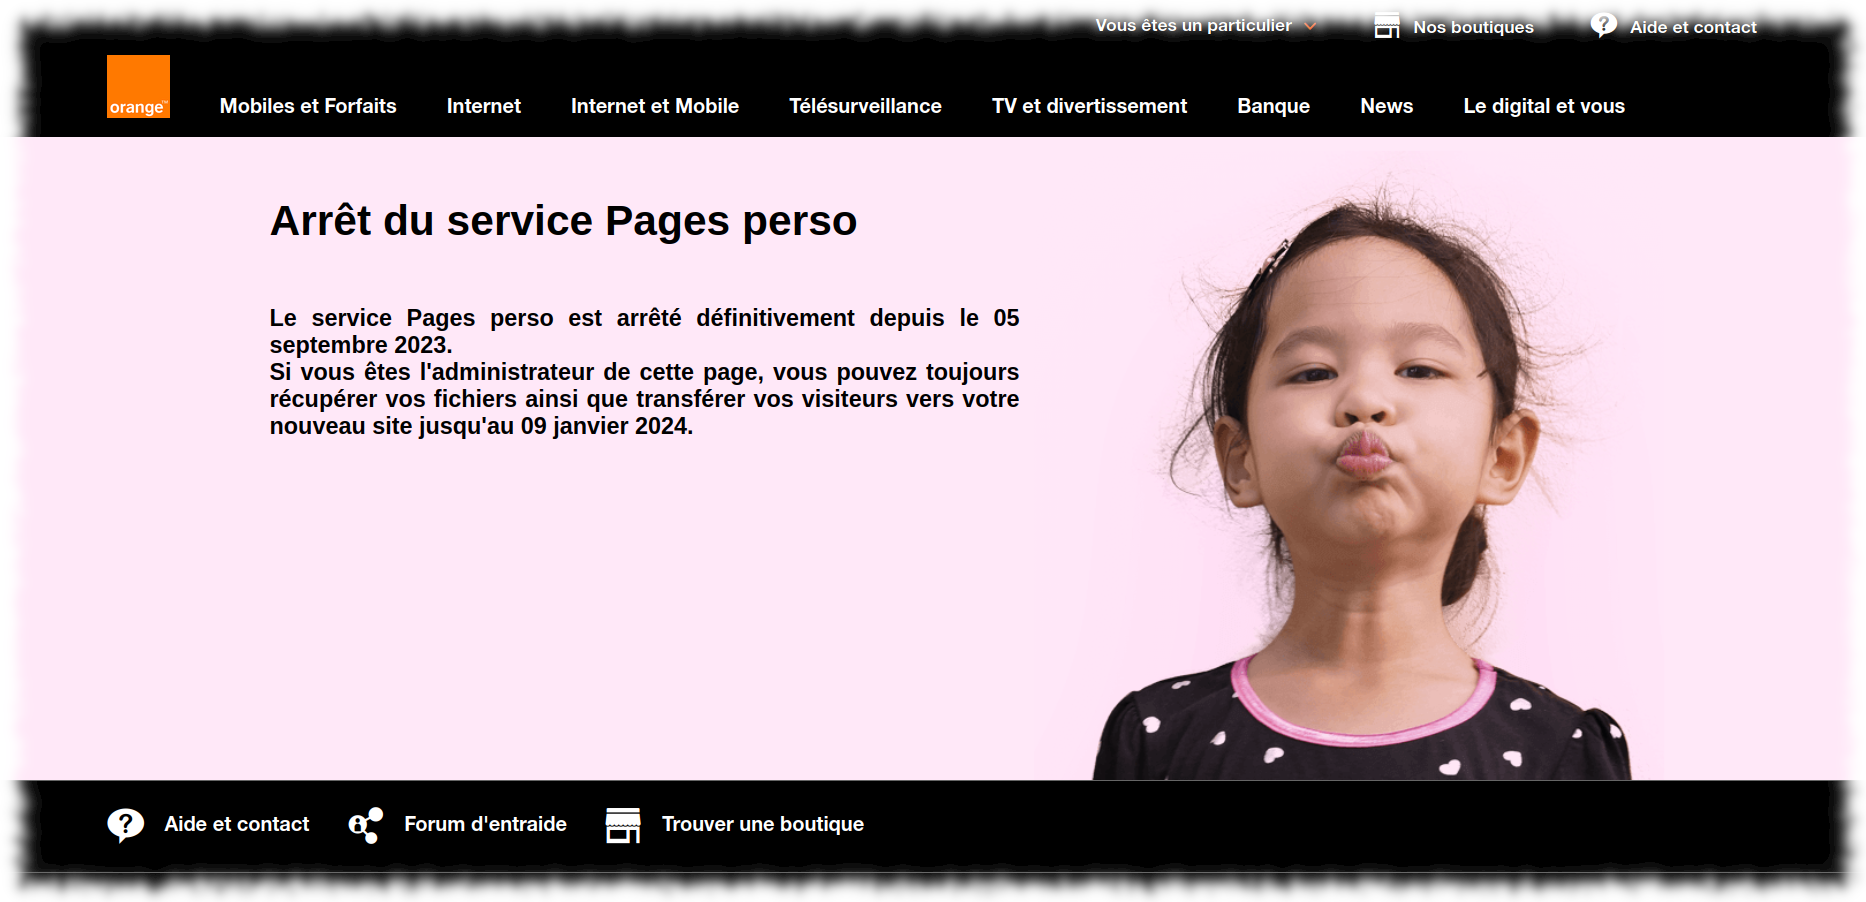Open Nos boutiques link in header

point(1473,27)
